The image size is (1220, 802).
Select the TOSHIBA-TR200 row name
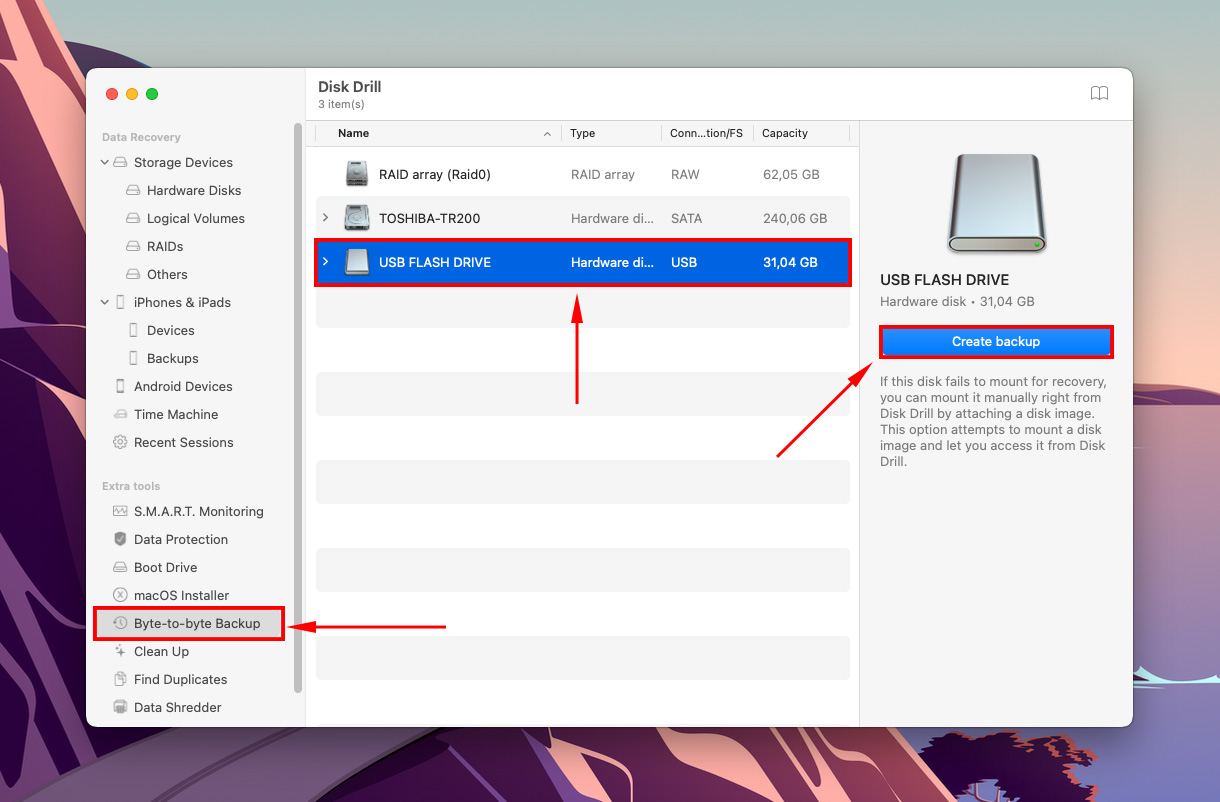click(430, 218)
